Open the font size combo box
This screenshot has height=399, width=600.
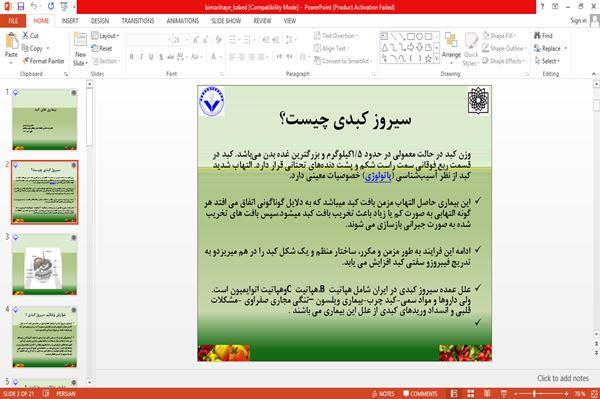(181, 40)
